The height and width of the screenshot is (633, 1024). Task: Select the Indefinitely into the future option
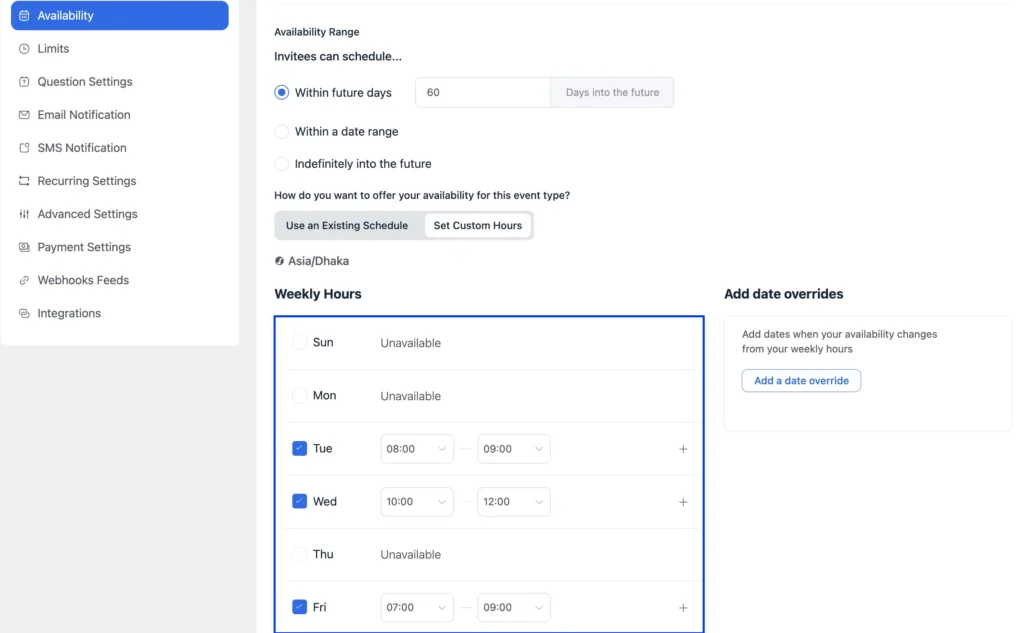point(282,164)
